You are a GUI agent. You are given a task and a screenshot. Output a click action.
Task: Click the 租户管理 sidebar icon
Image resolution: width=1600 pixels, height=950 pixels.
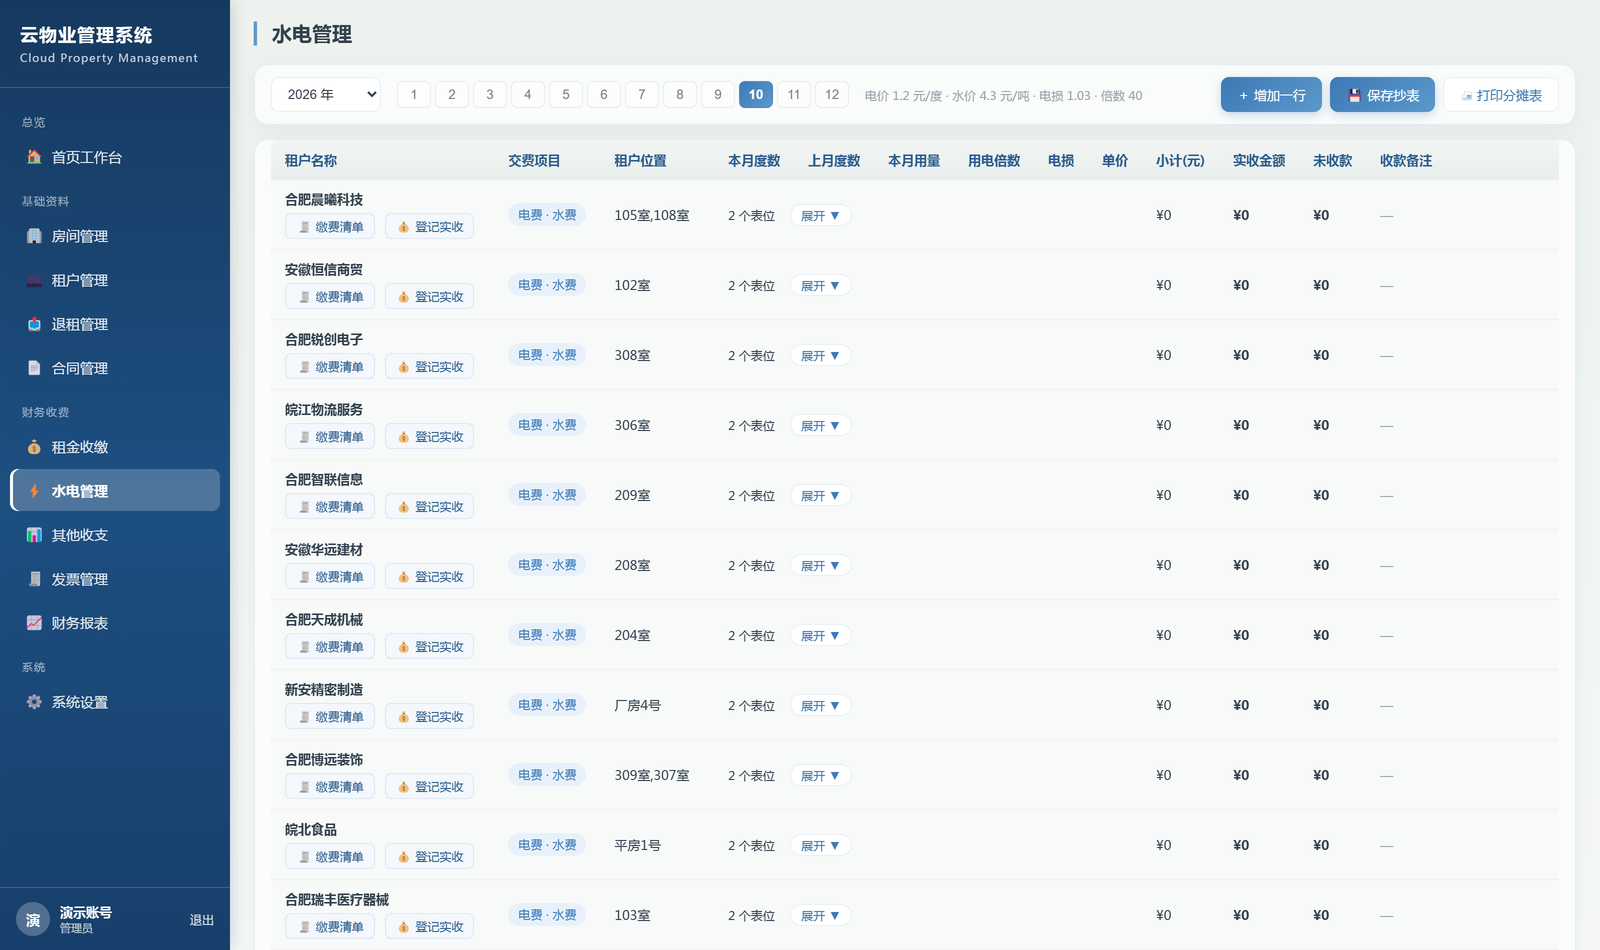[x=34, y=280]
